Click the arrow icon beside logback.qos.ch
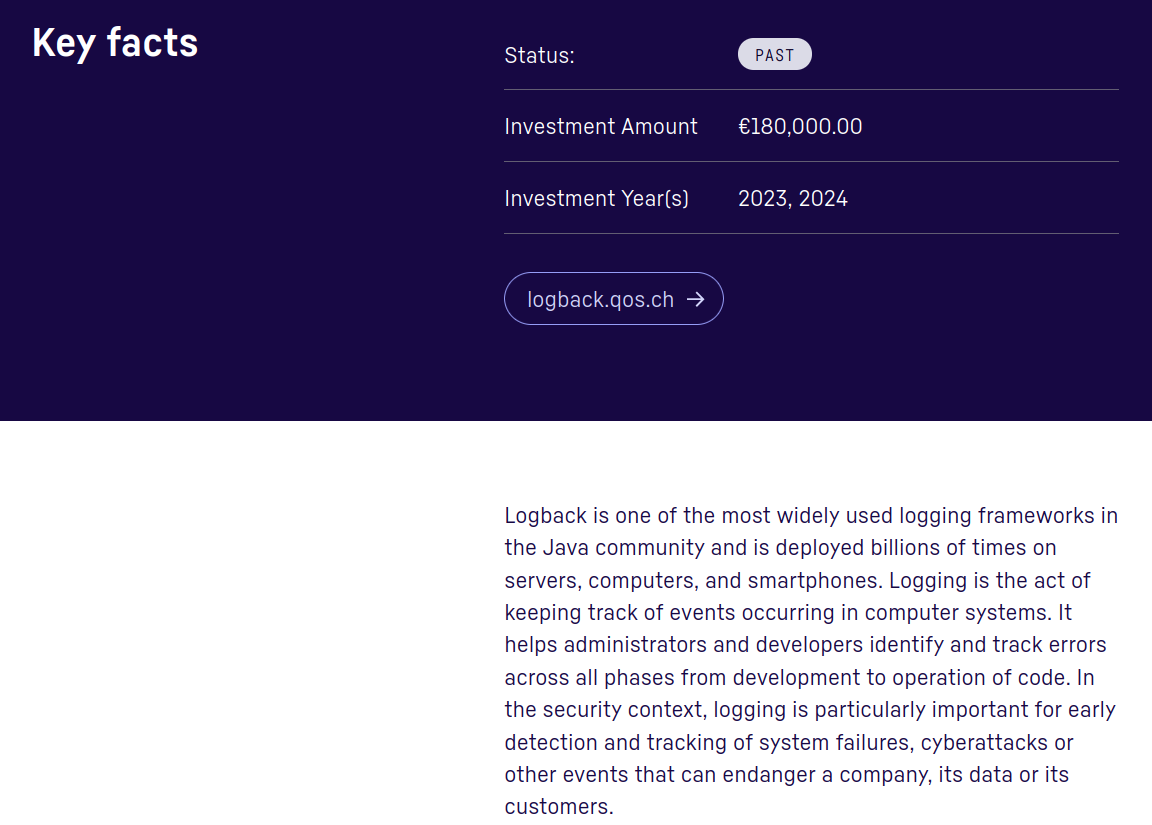Image resolution: width=1152 pixels, height=825 pixels. [x=696, y=299]
